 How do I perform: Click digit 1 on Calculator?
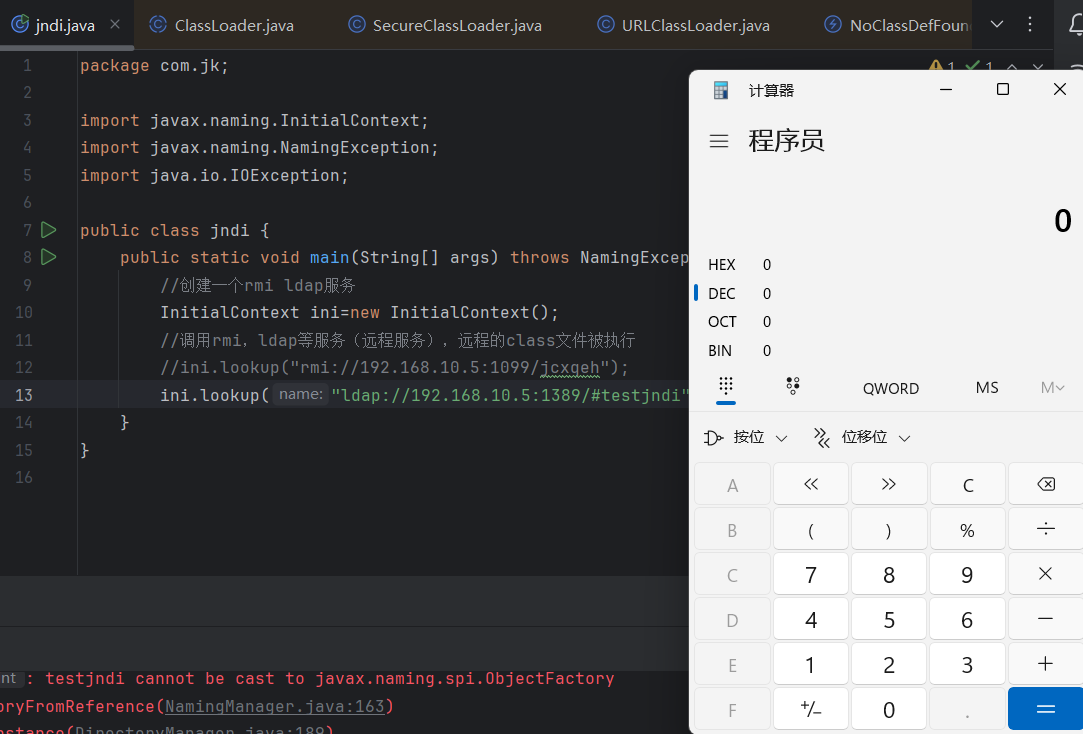(x=811, y=664)
